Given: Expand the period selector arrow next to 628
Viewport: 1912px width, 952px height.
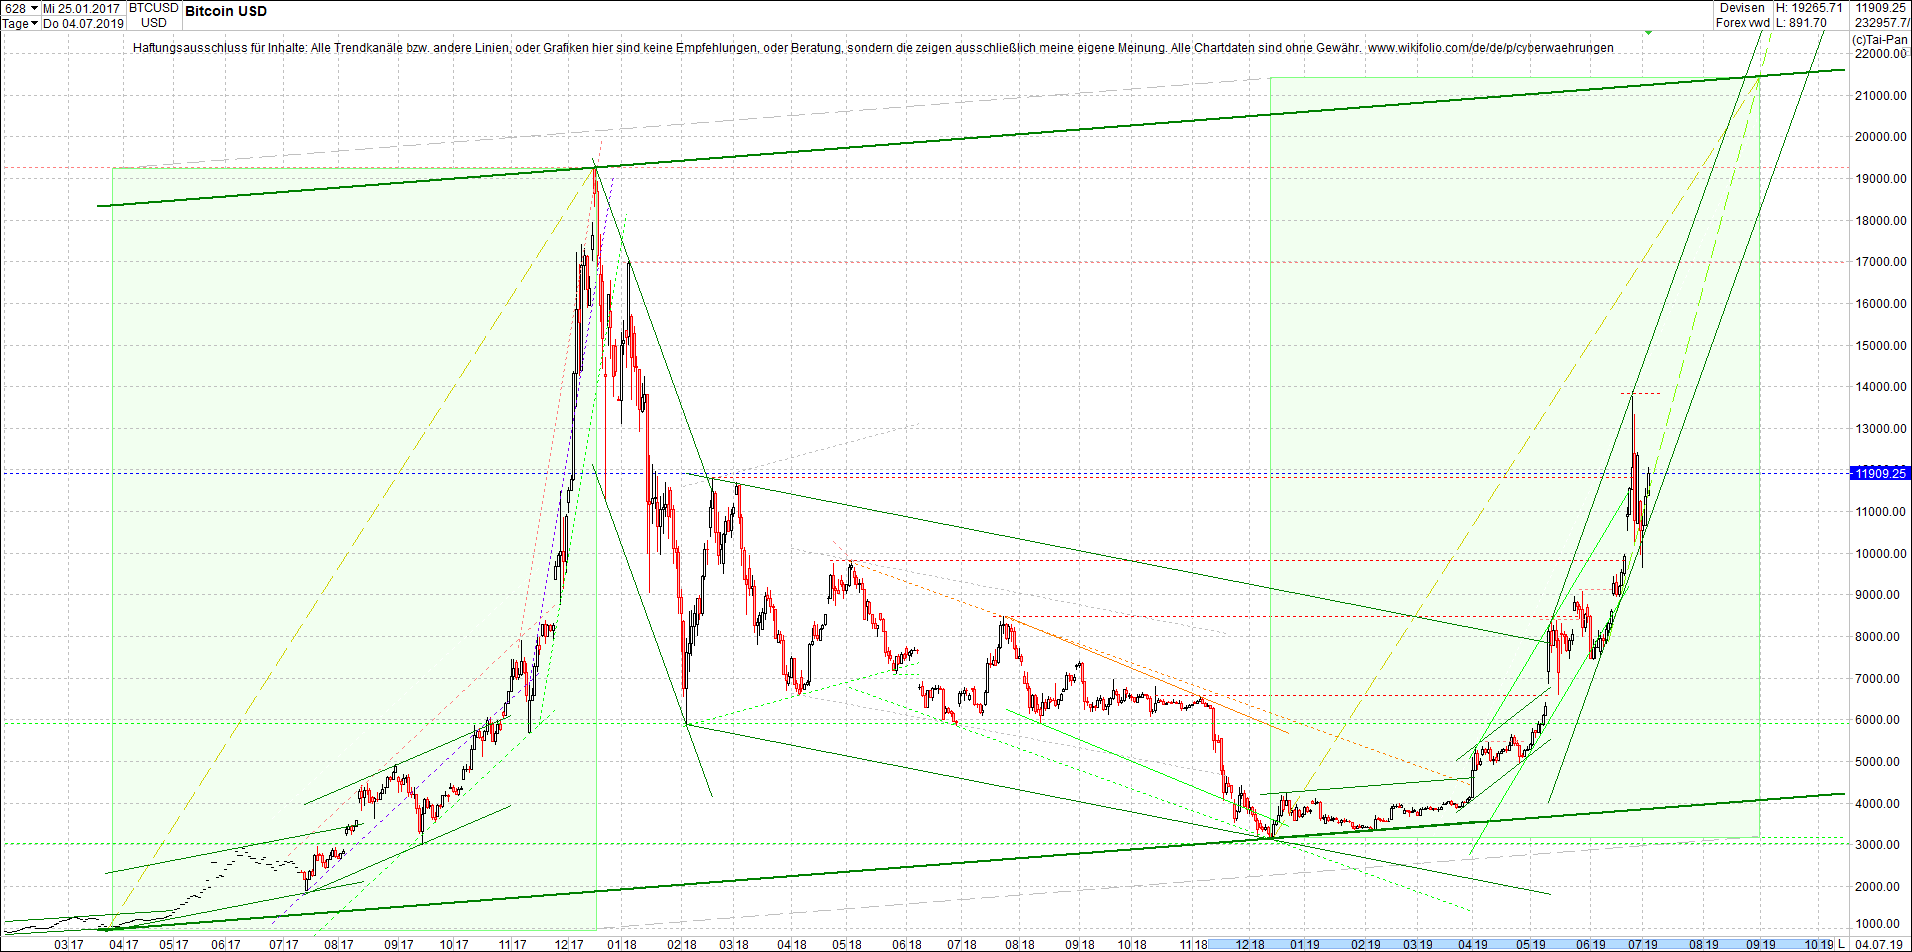Looking at the screenshot, I should 34,8.
